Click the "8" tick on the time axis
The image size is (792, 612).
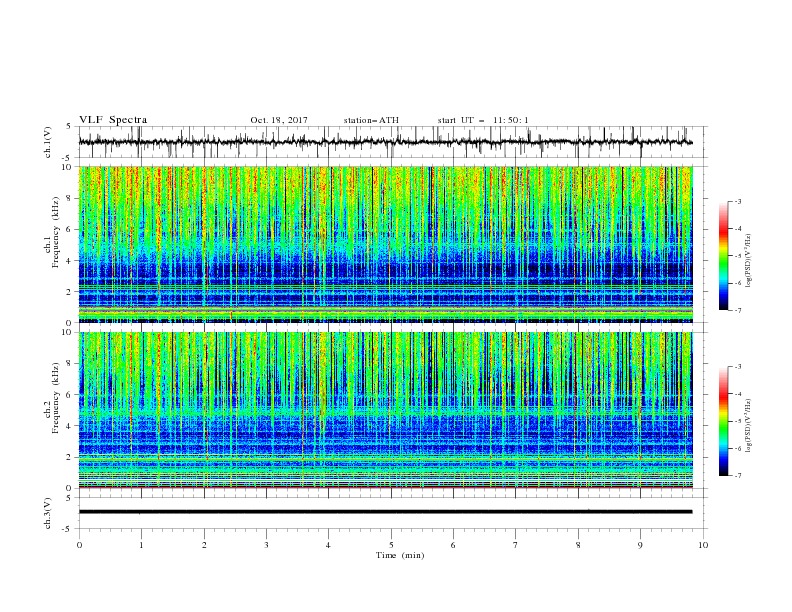[x=578, y=545]
